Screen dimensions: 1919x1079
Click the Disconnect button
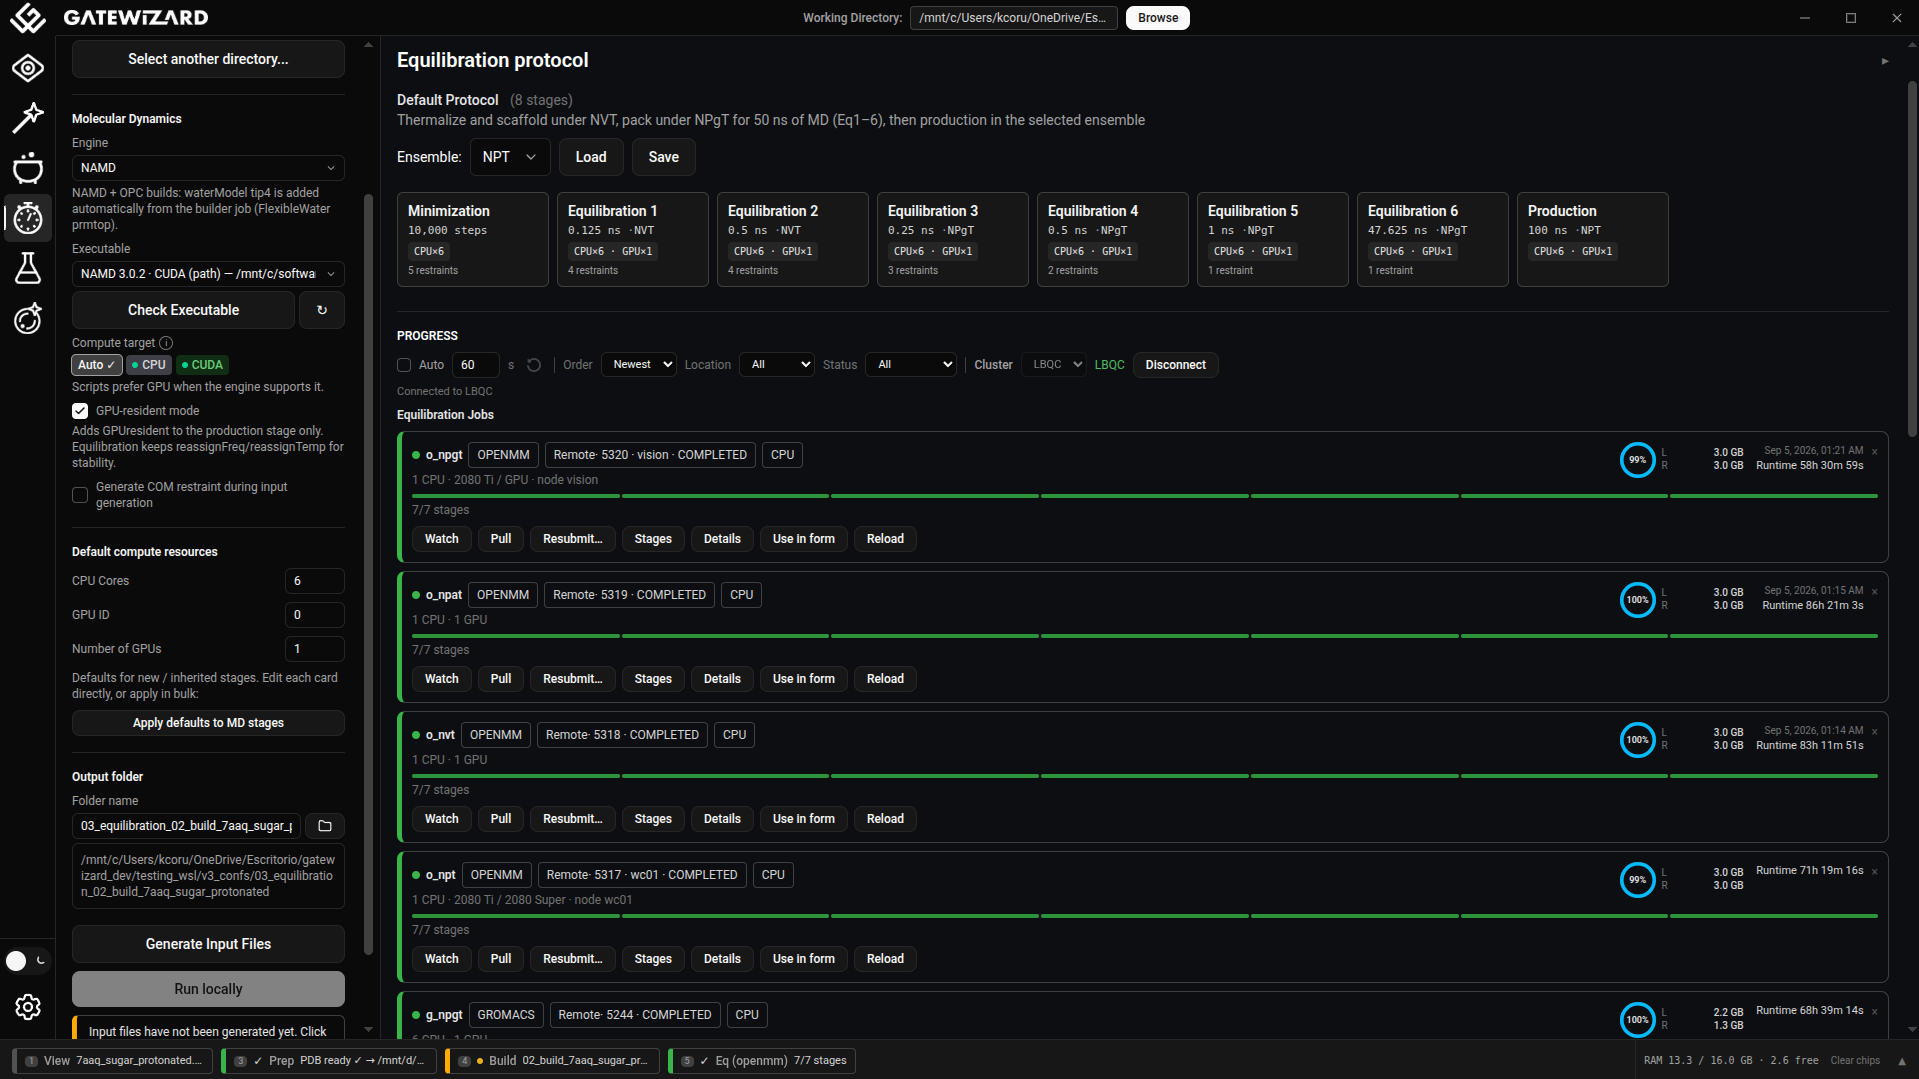click(x=1175, y=365)
